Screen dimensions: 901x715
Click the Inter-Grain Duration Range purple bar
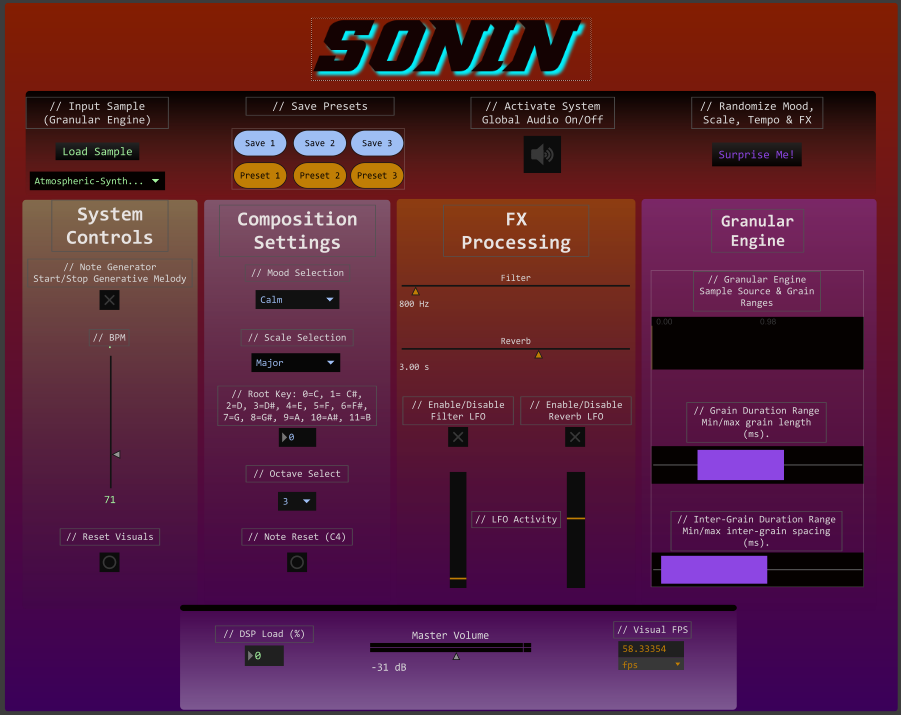tap(714, 570)
